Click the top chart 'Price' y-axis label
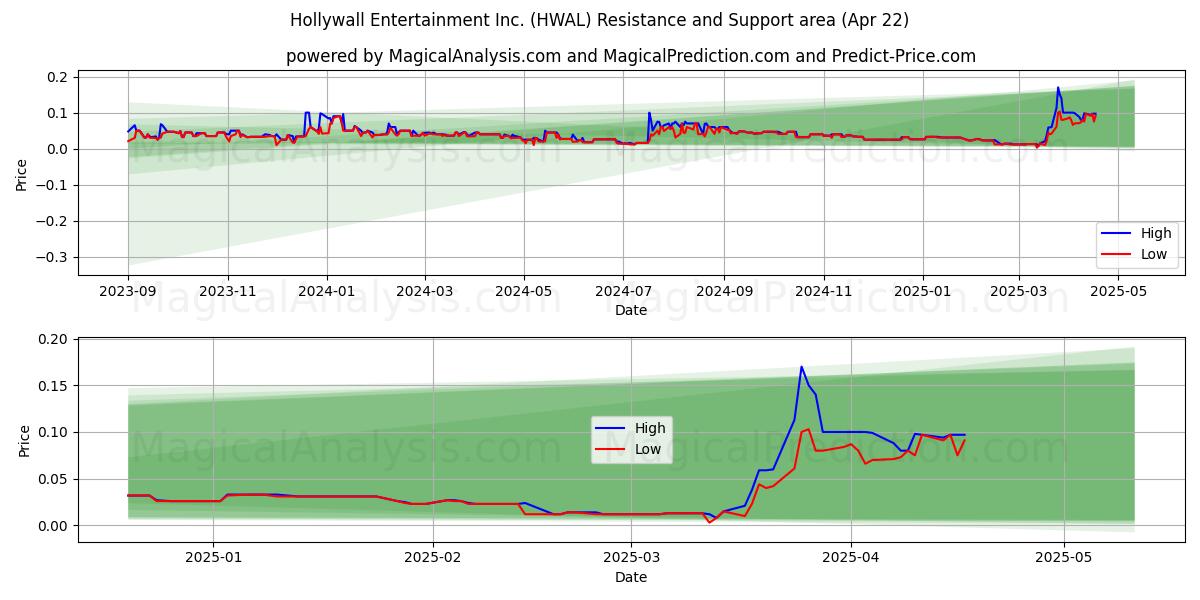Viewport: 1200px width, 600px height. pyautogui.click(x=22, y=173)
